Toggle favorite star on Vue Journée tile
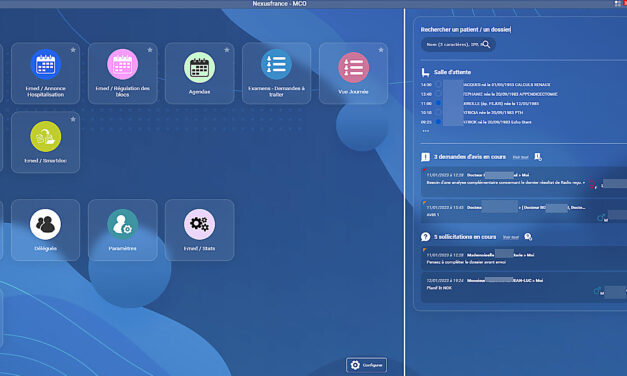627x376 pixels. [x=381, y=50]
